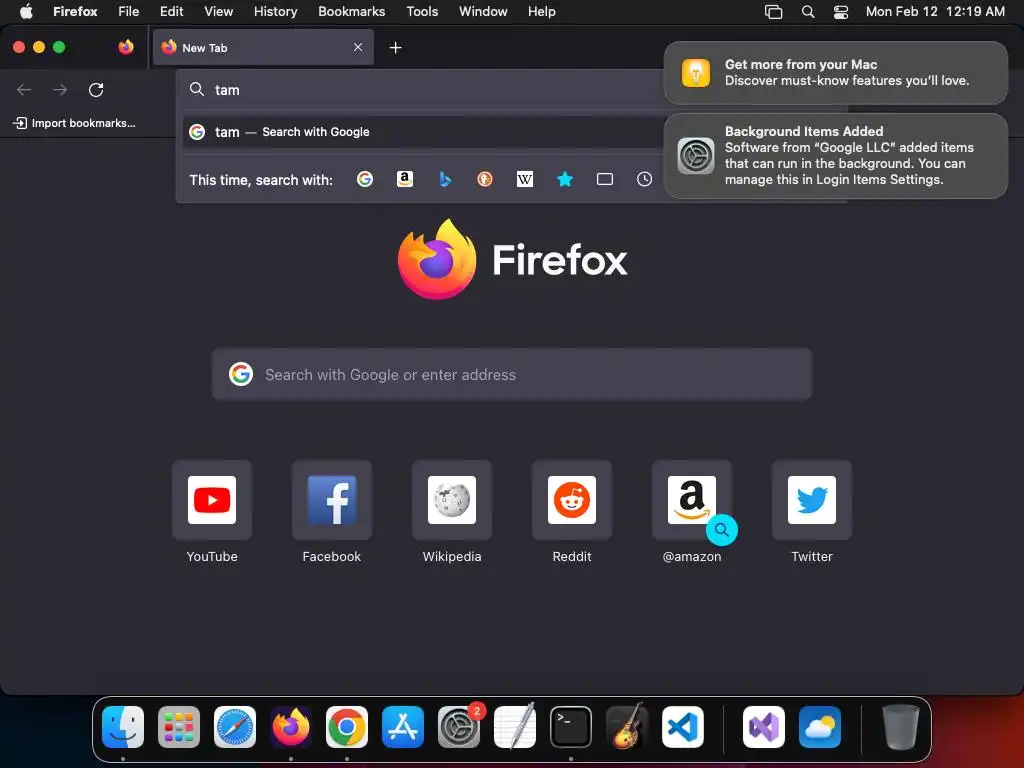Open the File menu
Image resolution: width=1024 pixels, height=768 pixels.
pos(129,11)
